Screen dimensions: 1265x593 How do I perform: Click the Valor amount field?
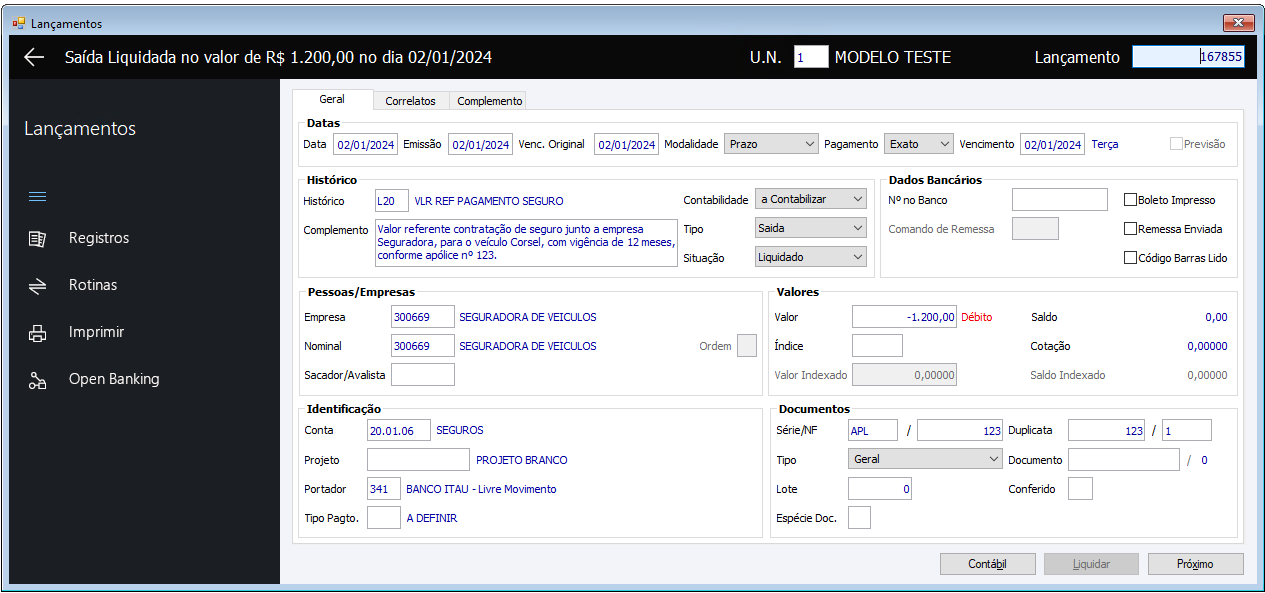click(904, 317)
